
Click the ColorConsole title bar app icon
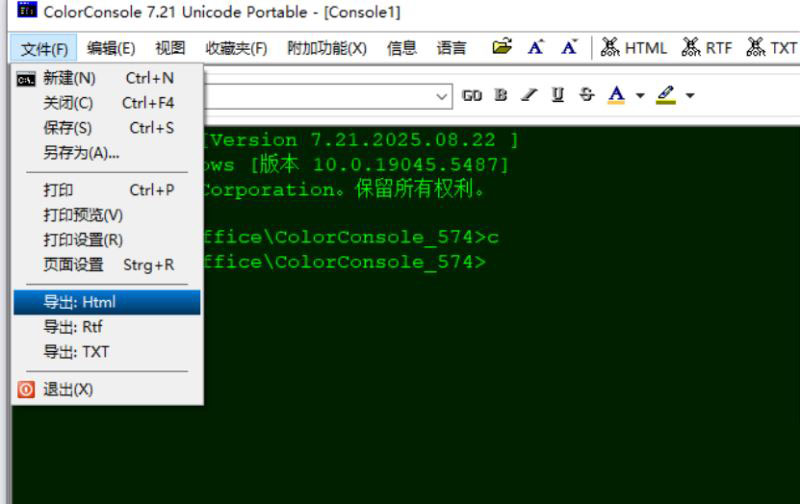(x=27, y=10)
